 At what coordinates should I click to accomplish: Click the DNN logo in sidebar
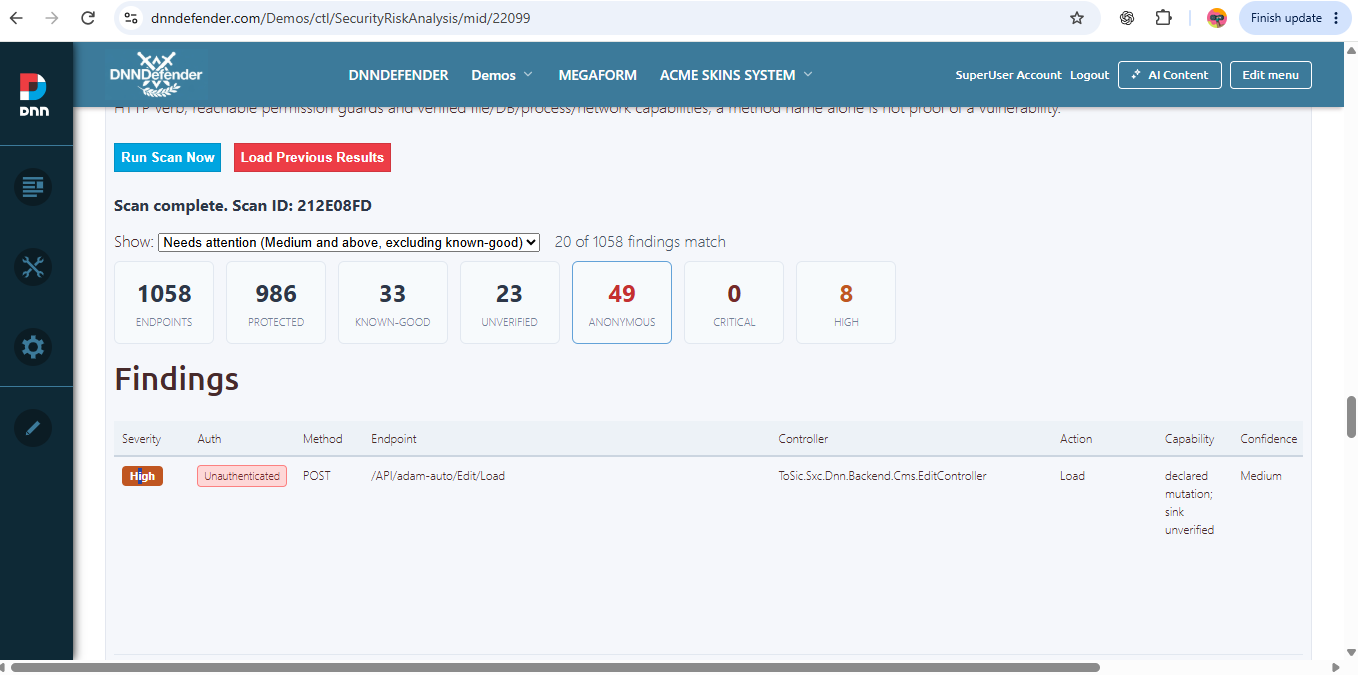click(x=33, y=95)
